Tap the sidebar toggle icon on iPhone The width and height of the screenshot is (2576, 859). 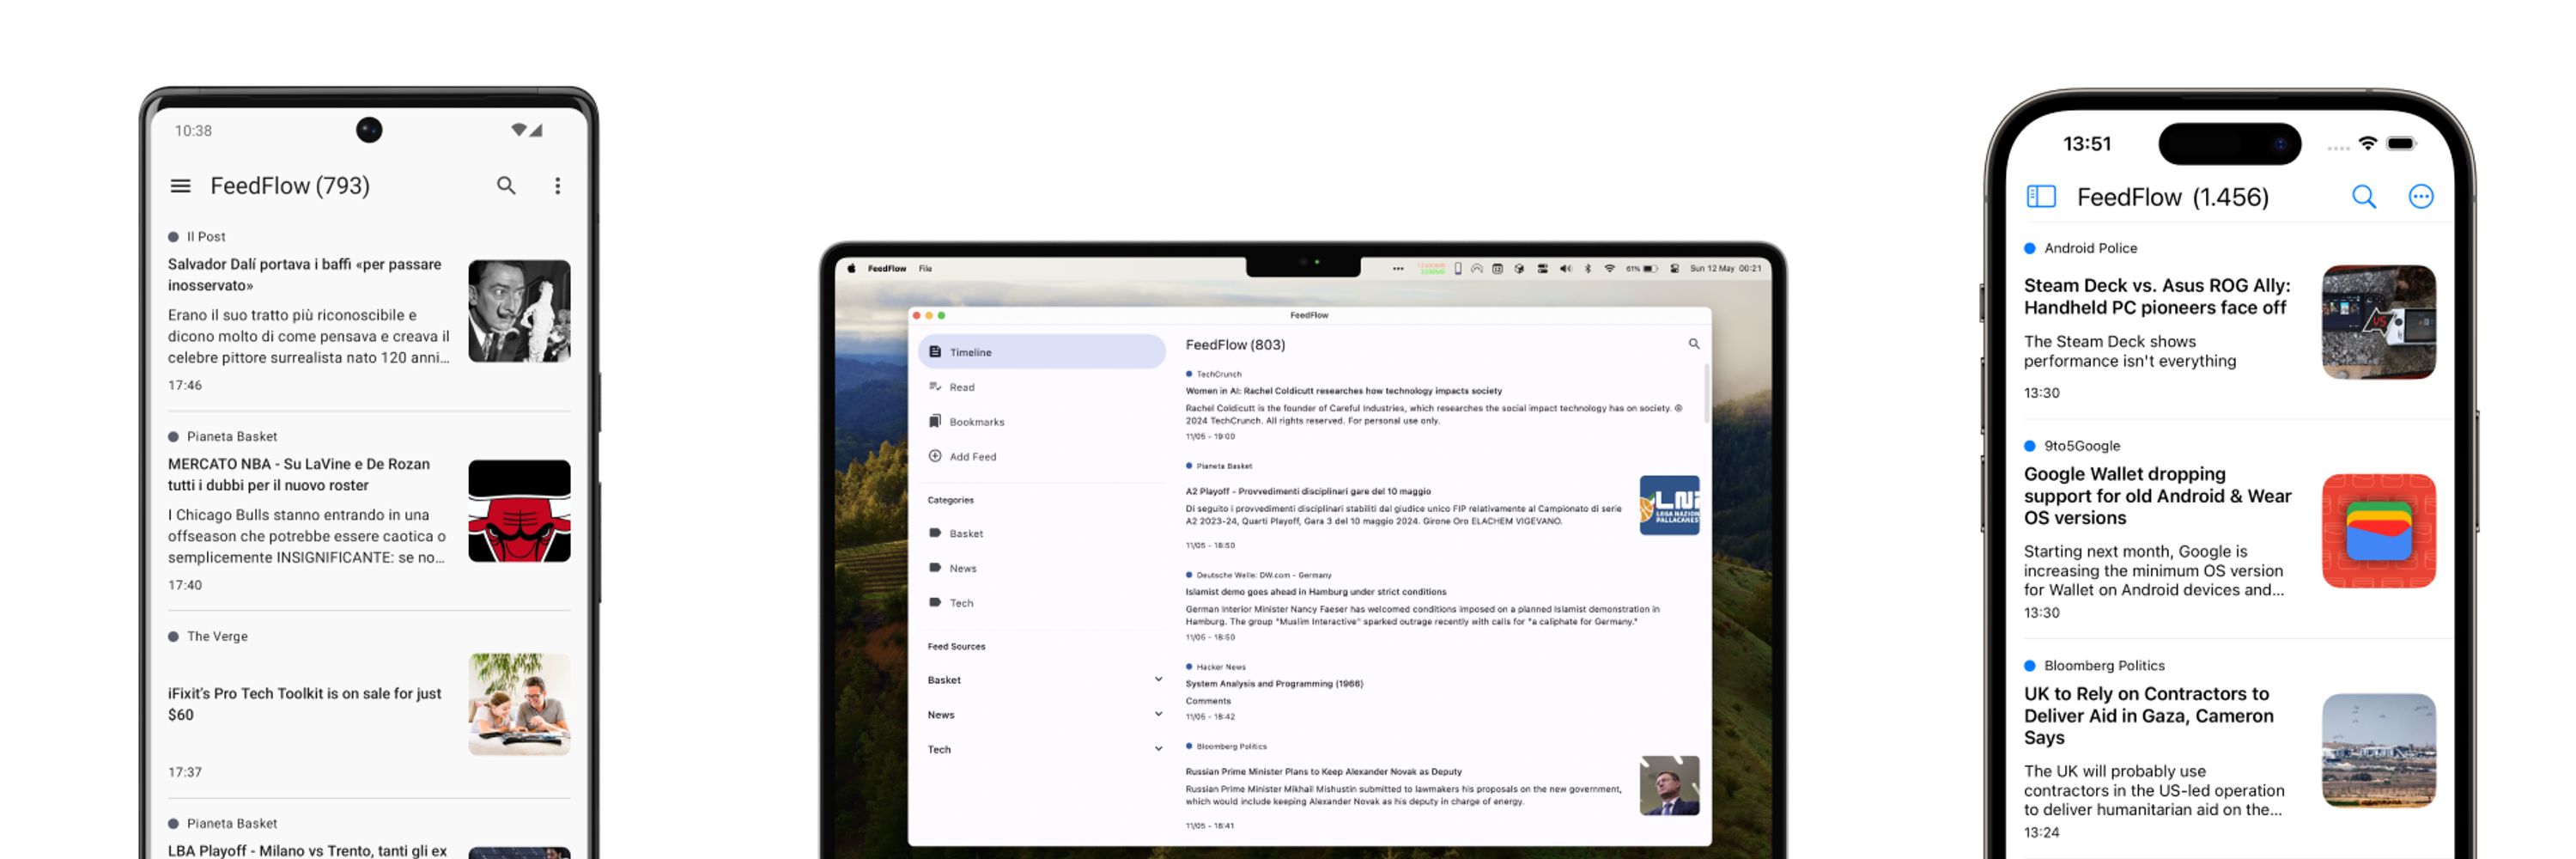(2040, 197)
